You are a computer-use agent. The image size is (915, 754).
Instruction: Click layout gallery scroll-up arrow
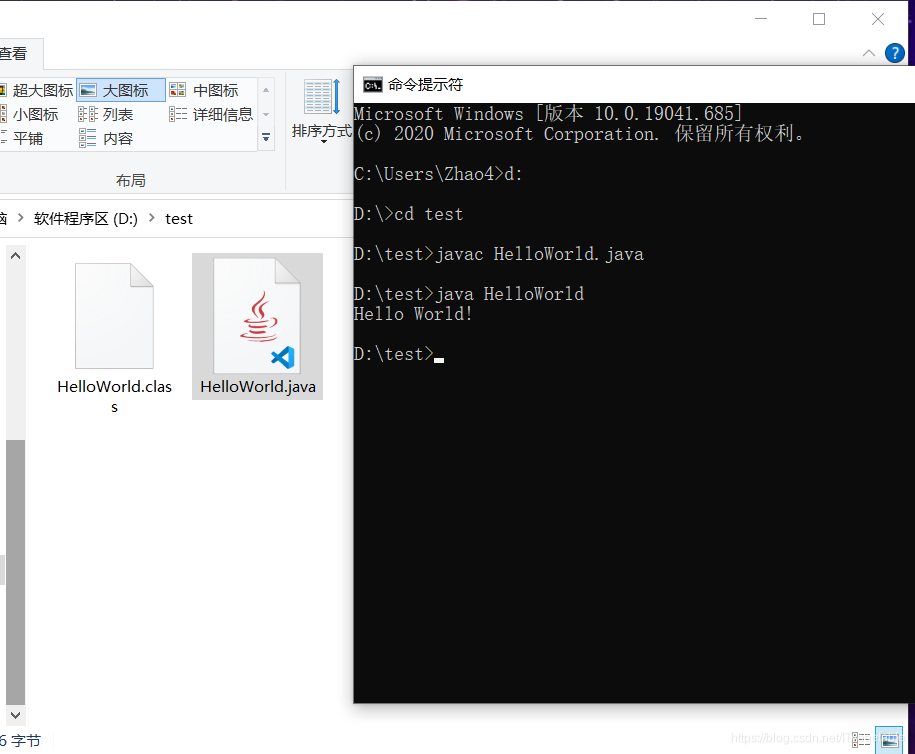[x=266, y=90]
